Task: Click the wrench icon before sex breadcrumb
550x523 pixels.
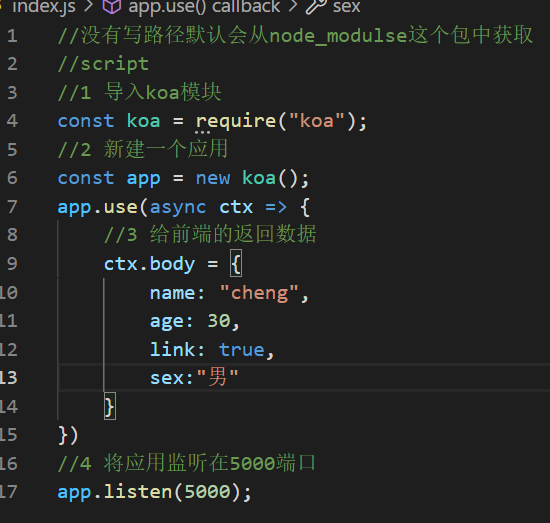Action: coord(316,6)
